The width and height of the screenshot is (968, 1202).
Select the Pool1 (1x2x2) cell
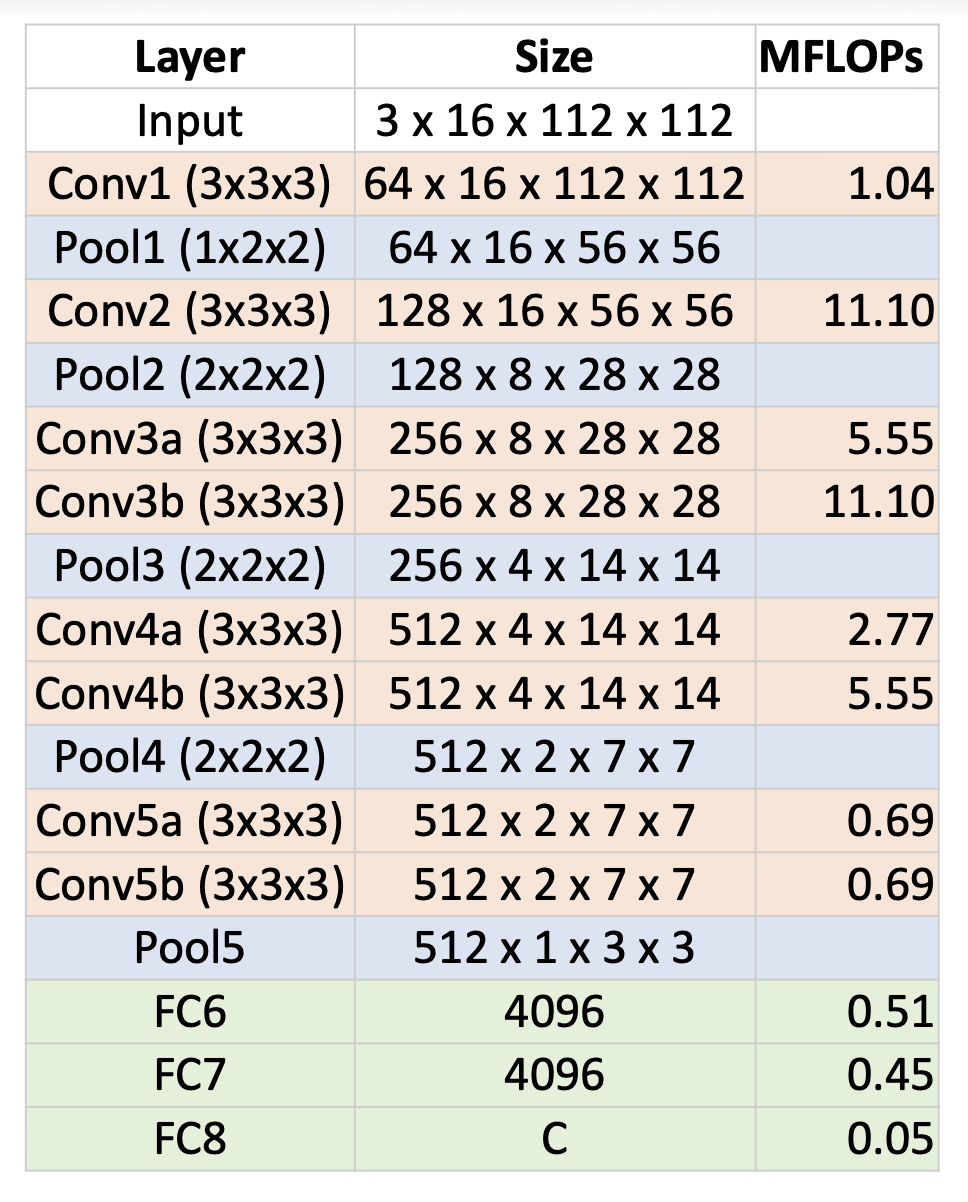(189, 248)
